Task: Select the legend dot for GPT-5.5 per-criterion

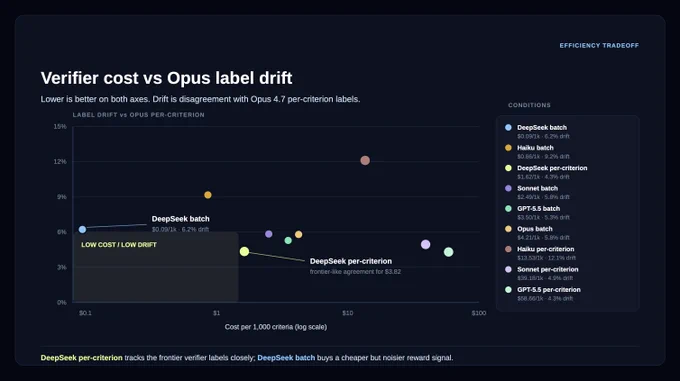Action: coord(508,290)
